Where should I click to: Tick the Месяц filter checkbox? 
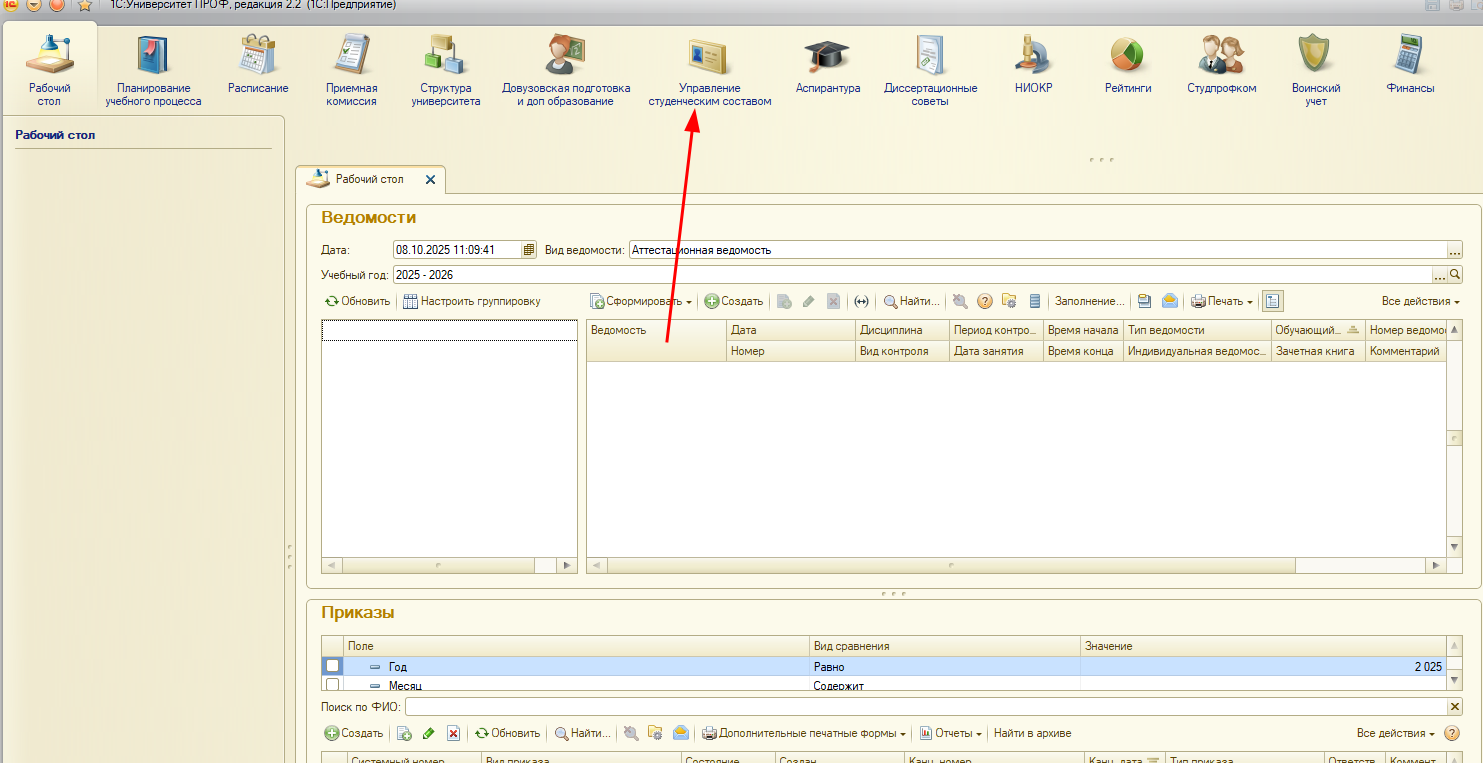pos(332,685)
